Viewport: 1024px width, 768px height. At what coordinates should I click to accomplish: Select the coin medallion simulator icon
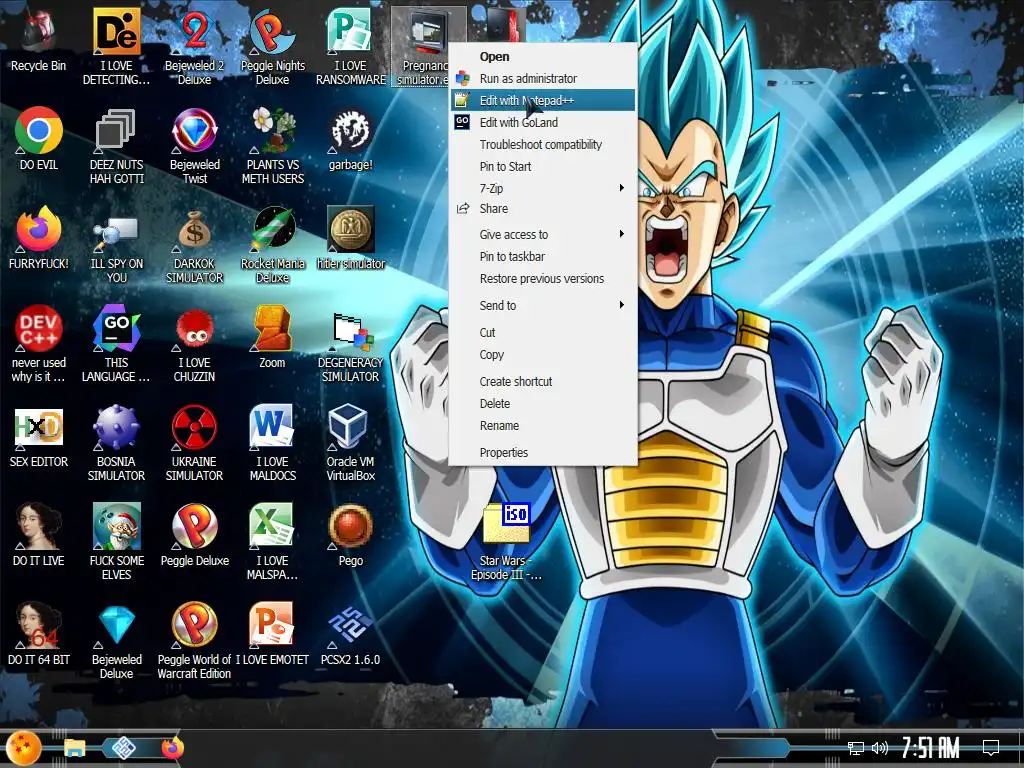[x=351, y=238]
